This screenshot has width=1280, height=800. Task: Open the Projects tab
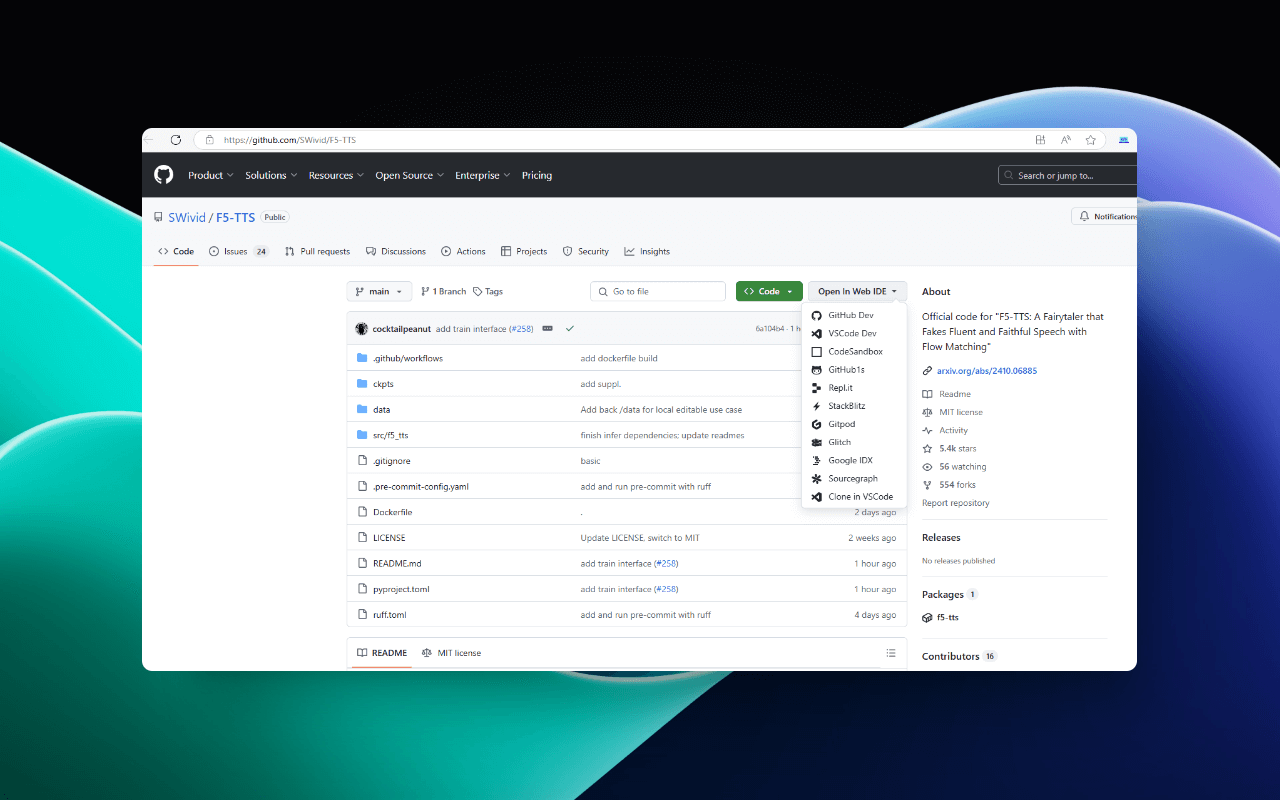524,251
